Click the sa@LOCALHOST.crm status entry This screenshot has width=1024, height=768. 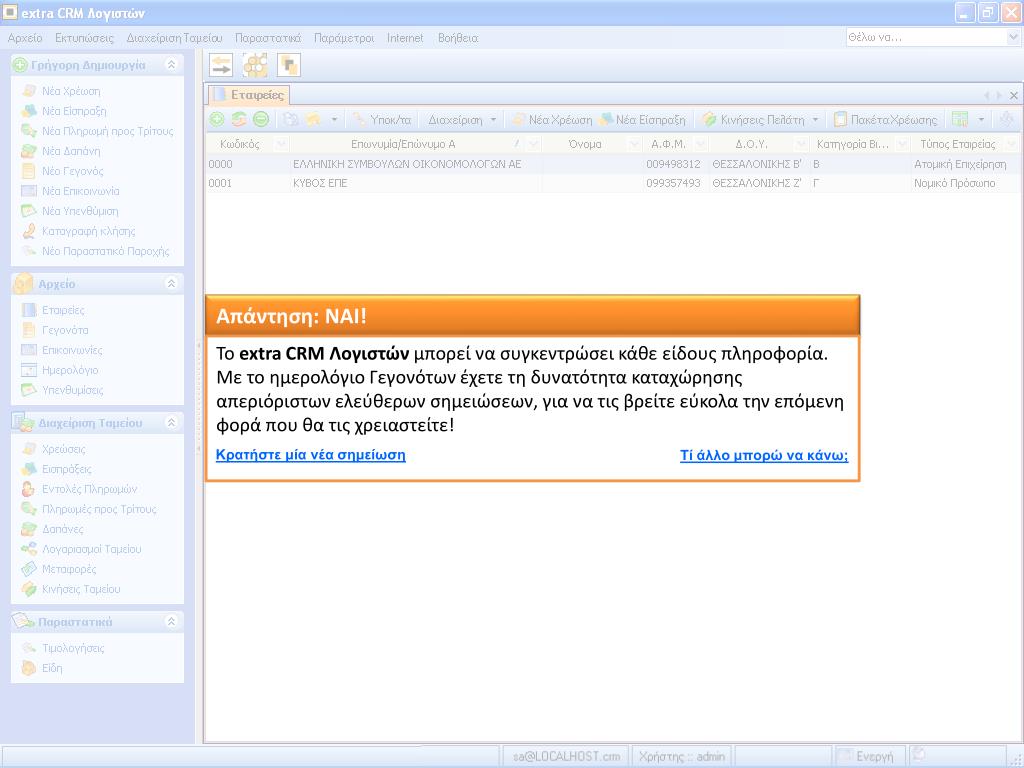(x=566, y=756)
